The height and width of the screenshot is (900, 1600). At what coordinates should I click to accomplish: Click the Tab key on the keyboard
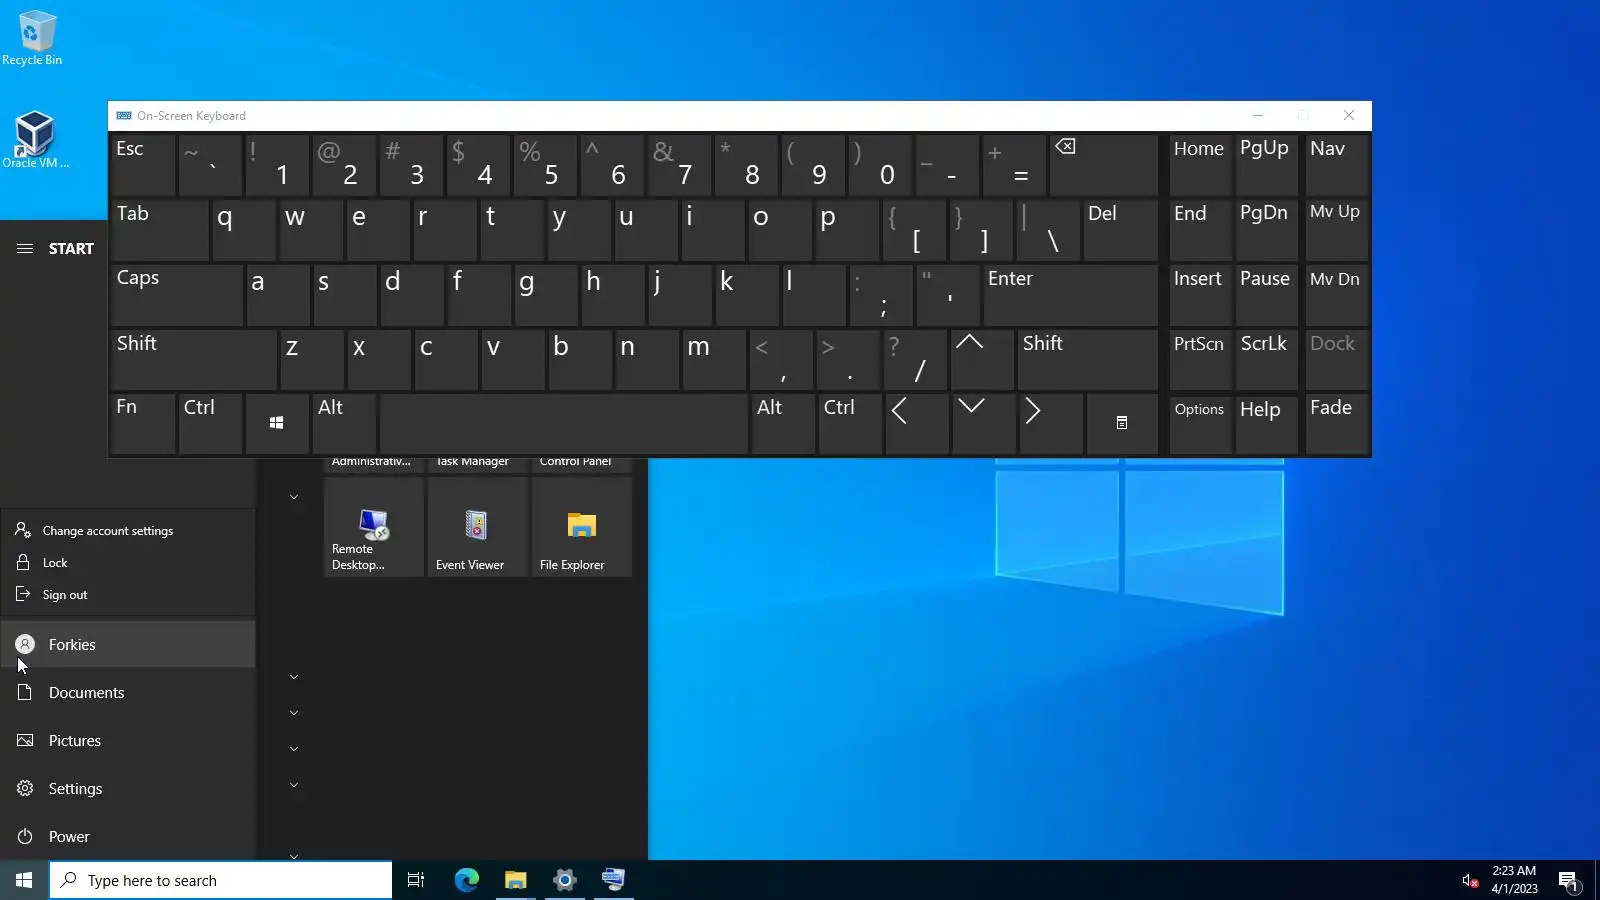160,229
